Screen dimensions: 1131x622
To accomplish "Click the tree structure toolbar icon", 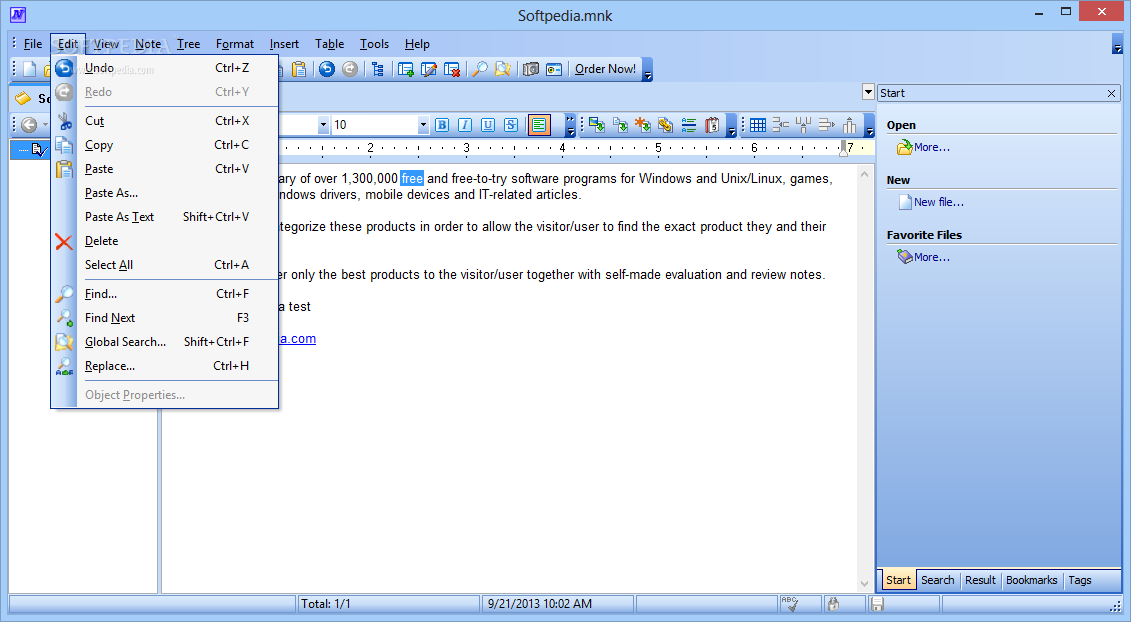I will tap(378, 69).
